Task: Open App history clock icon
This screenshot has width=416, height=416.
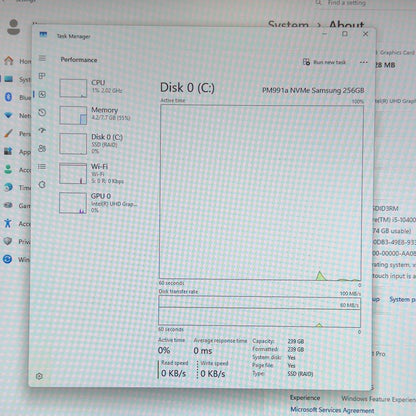Action: [x=42, y=112]
